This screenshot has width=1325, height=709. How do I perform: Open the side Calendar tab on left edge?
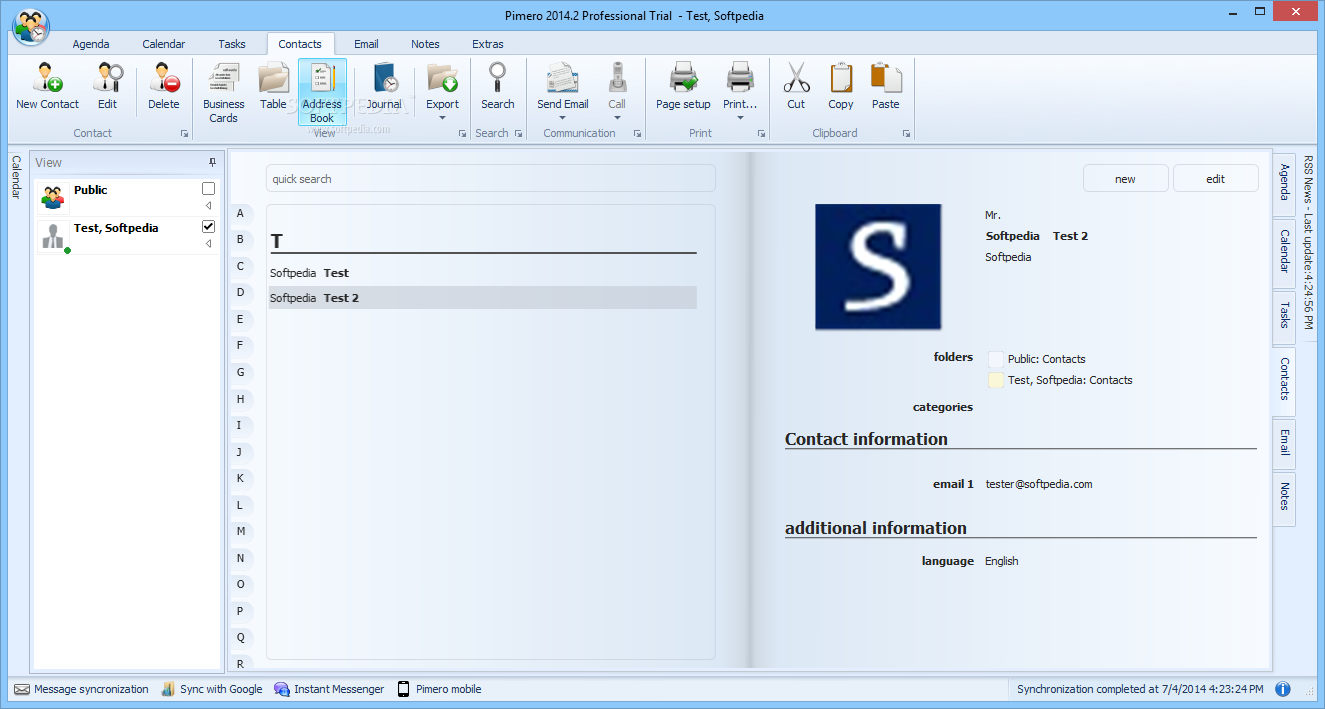(16, 178)
